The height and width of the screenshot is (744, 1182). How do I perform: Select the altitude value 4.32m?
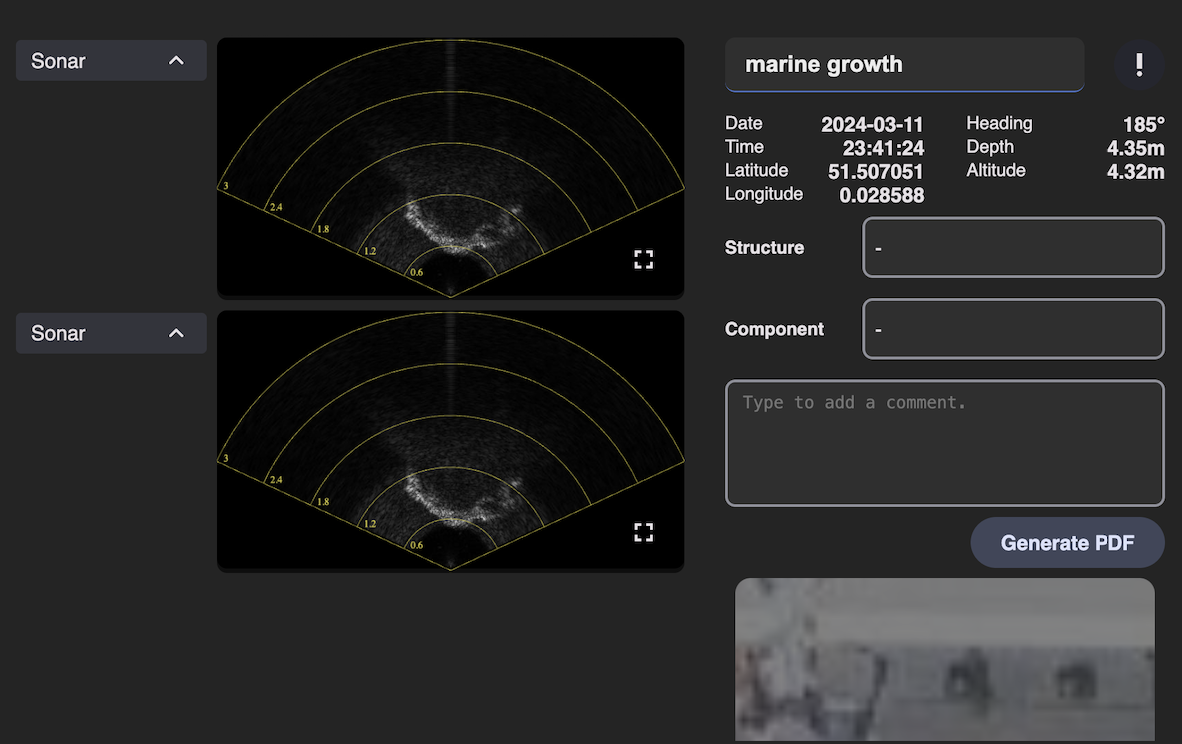tap(1135, 172)
